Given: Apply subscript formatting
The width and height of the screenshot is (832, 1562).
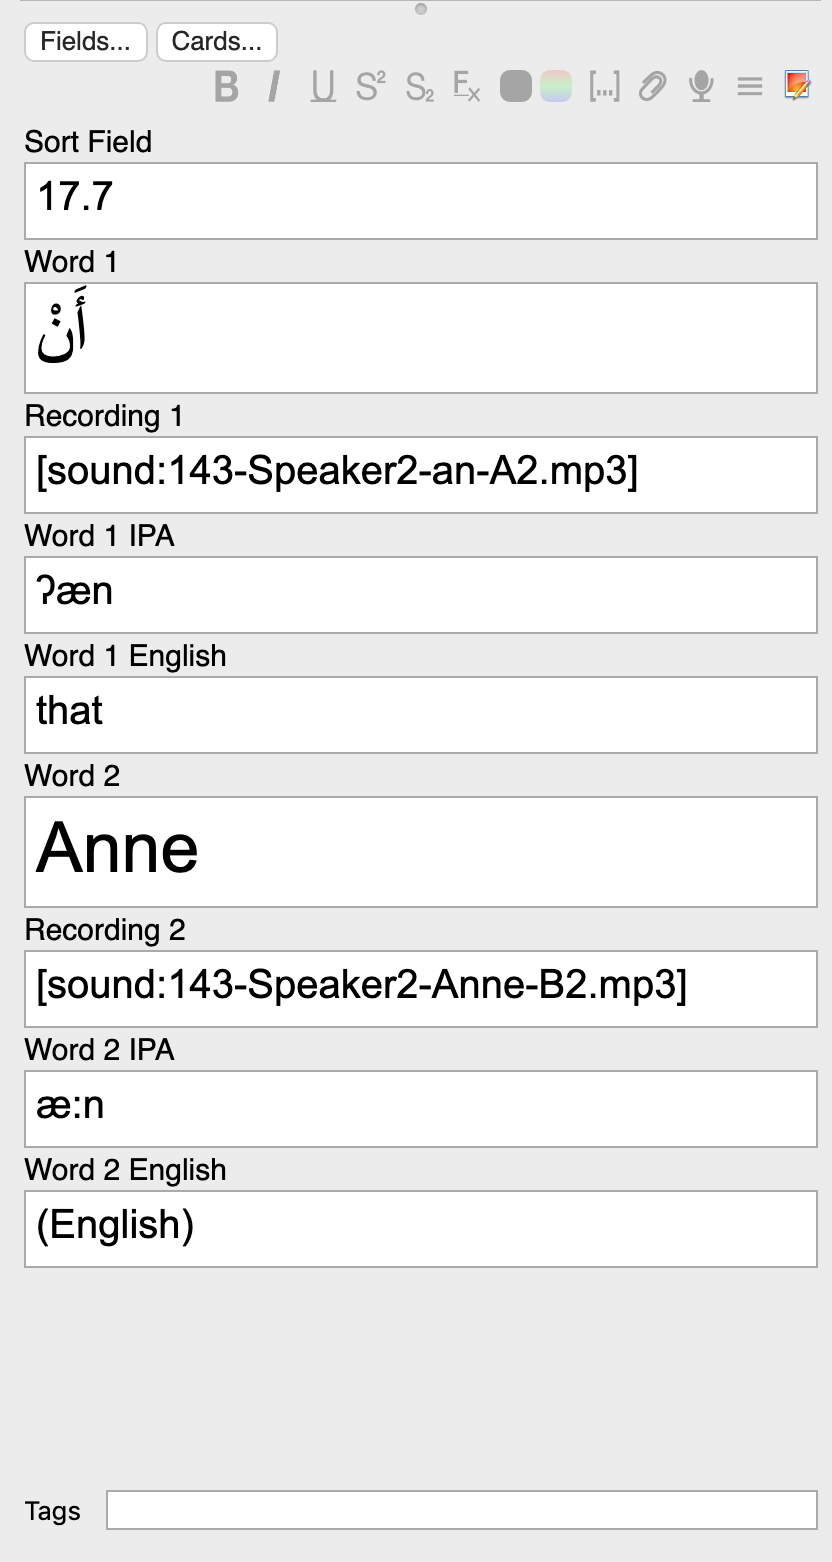Looking at the screenshot, I should [x=420, y=87].
